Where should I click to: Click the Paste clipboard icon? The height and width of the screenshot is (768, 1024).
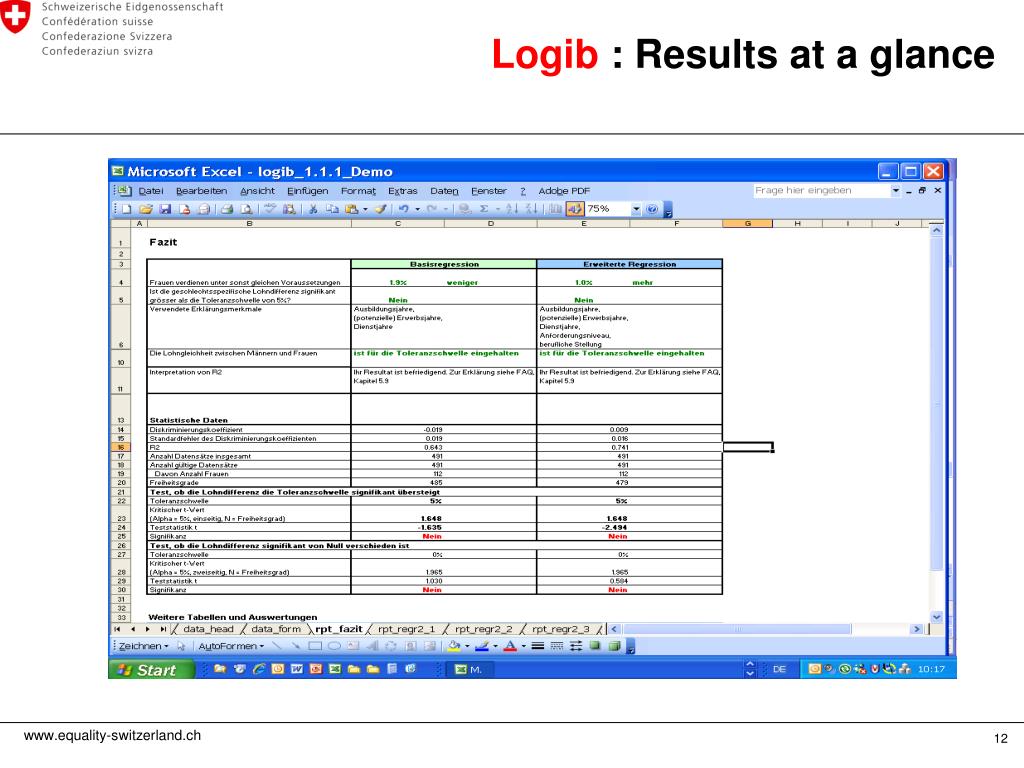click(x=351, y=209)
